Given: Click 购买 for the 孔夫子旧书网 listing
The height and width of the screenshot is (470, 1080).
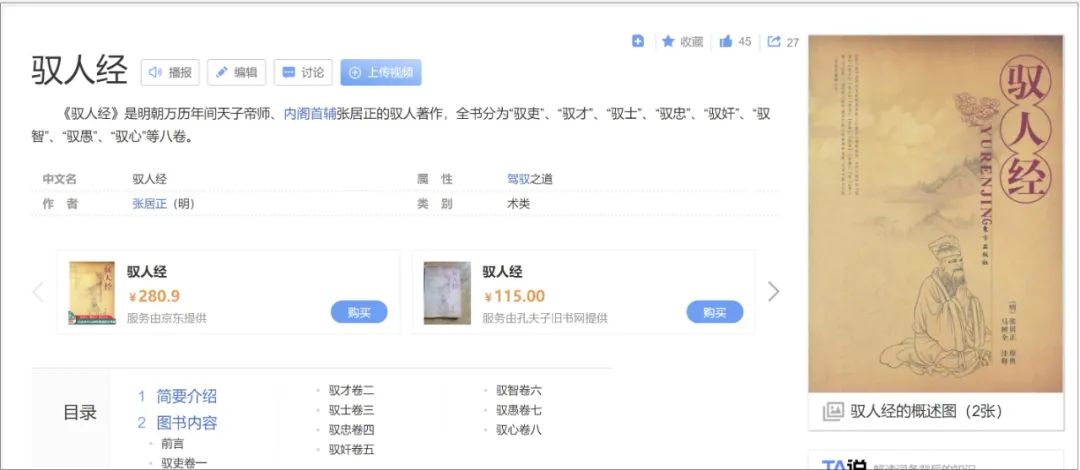Looking at the screenshot, I should (x=714, y=312).
